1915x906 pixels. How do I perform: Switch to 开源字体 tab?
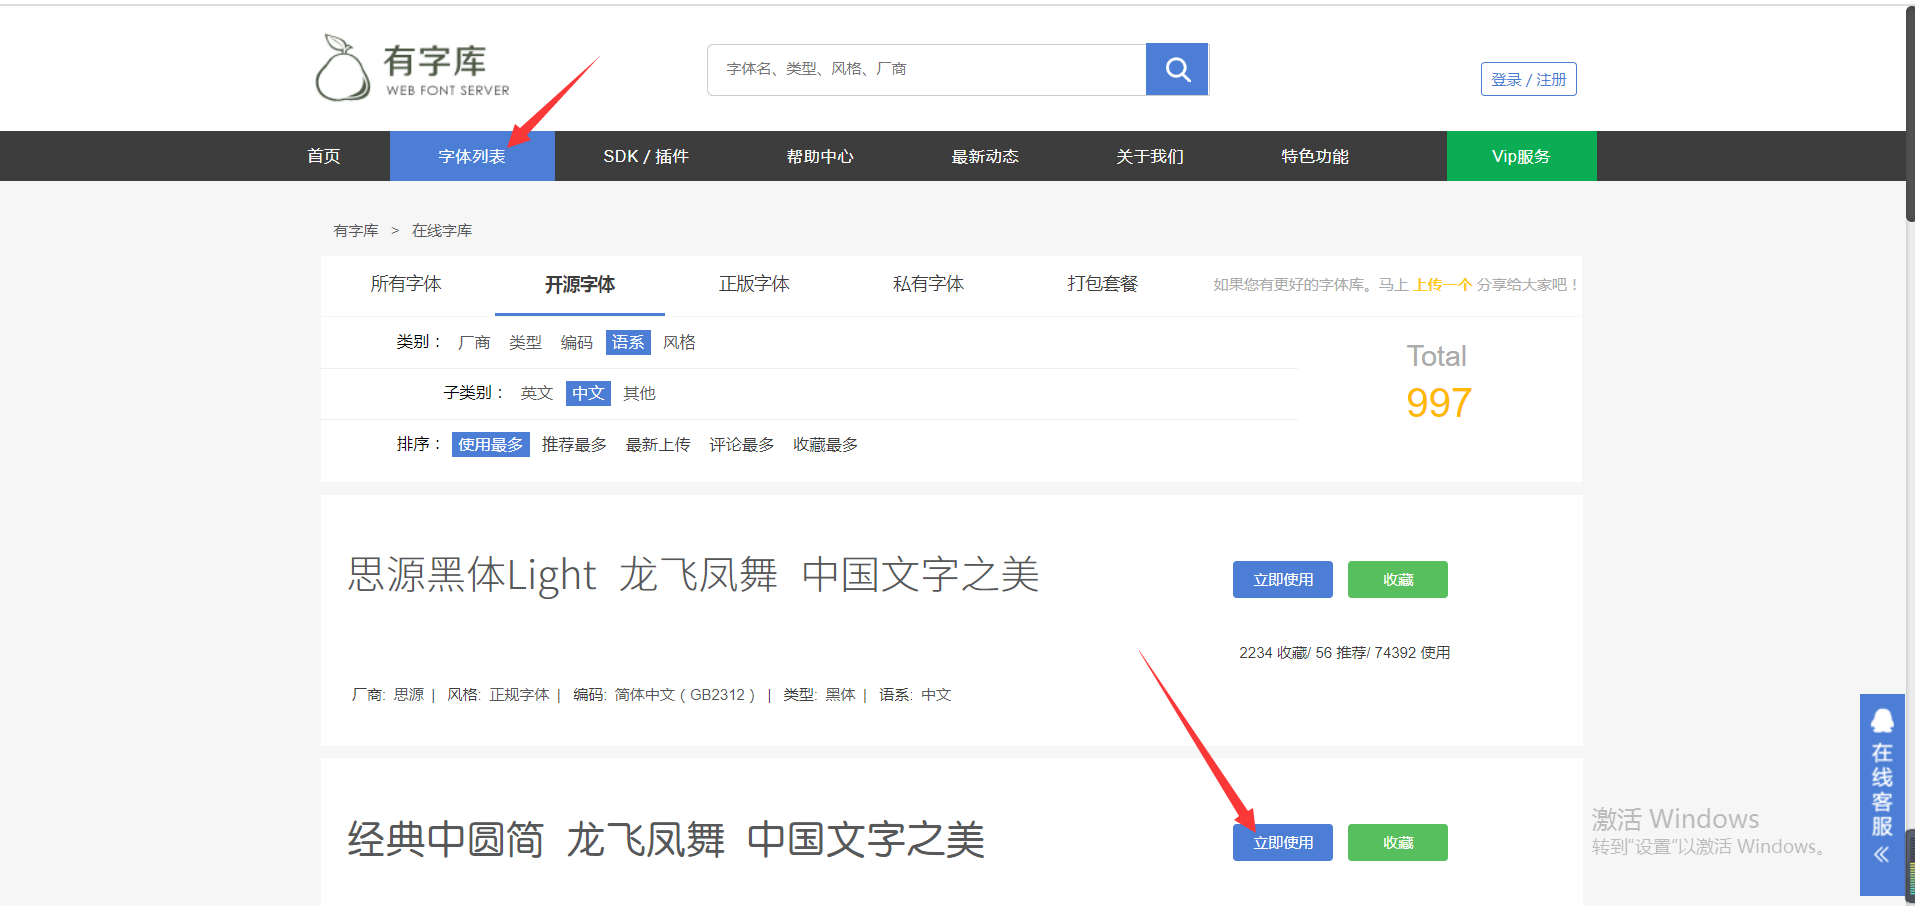(x=580, y=285)
